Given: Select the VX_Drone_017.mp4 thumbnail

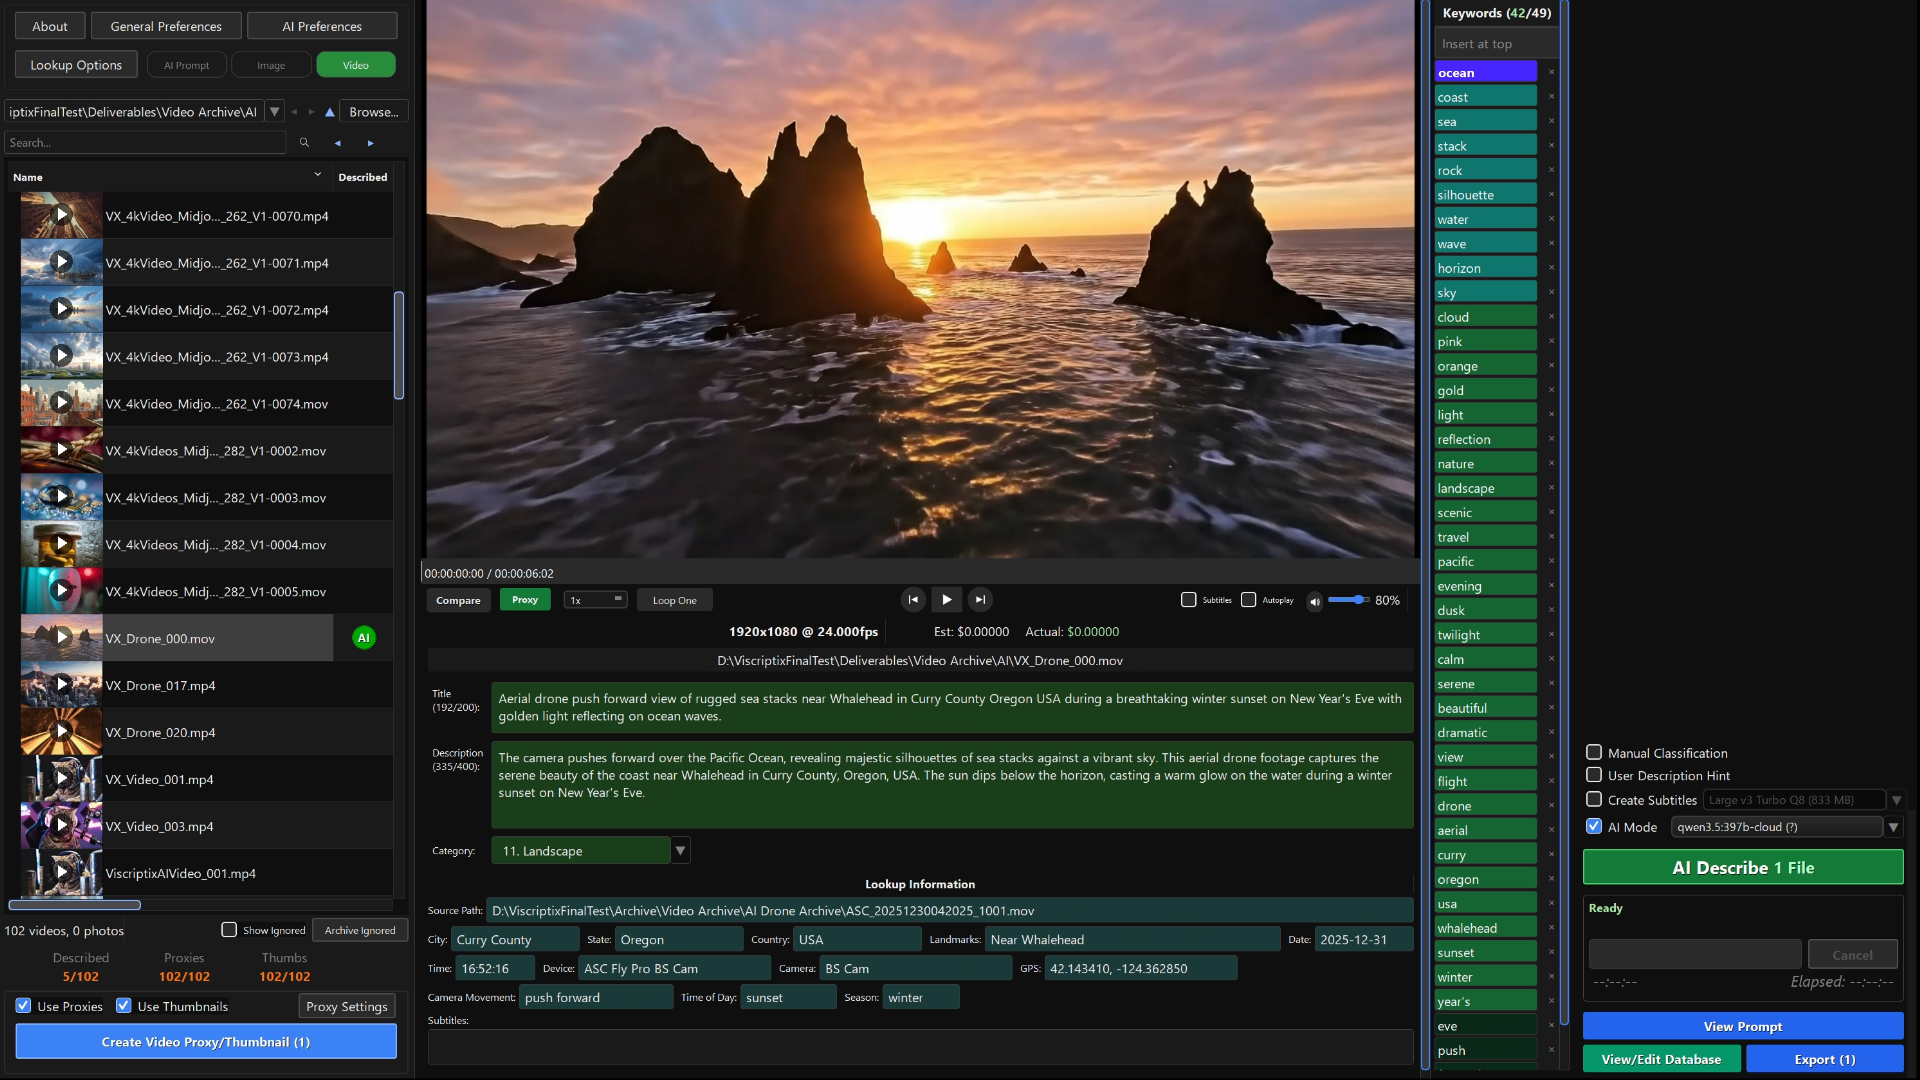Looking at the screenshot, I should coord(61,684).
